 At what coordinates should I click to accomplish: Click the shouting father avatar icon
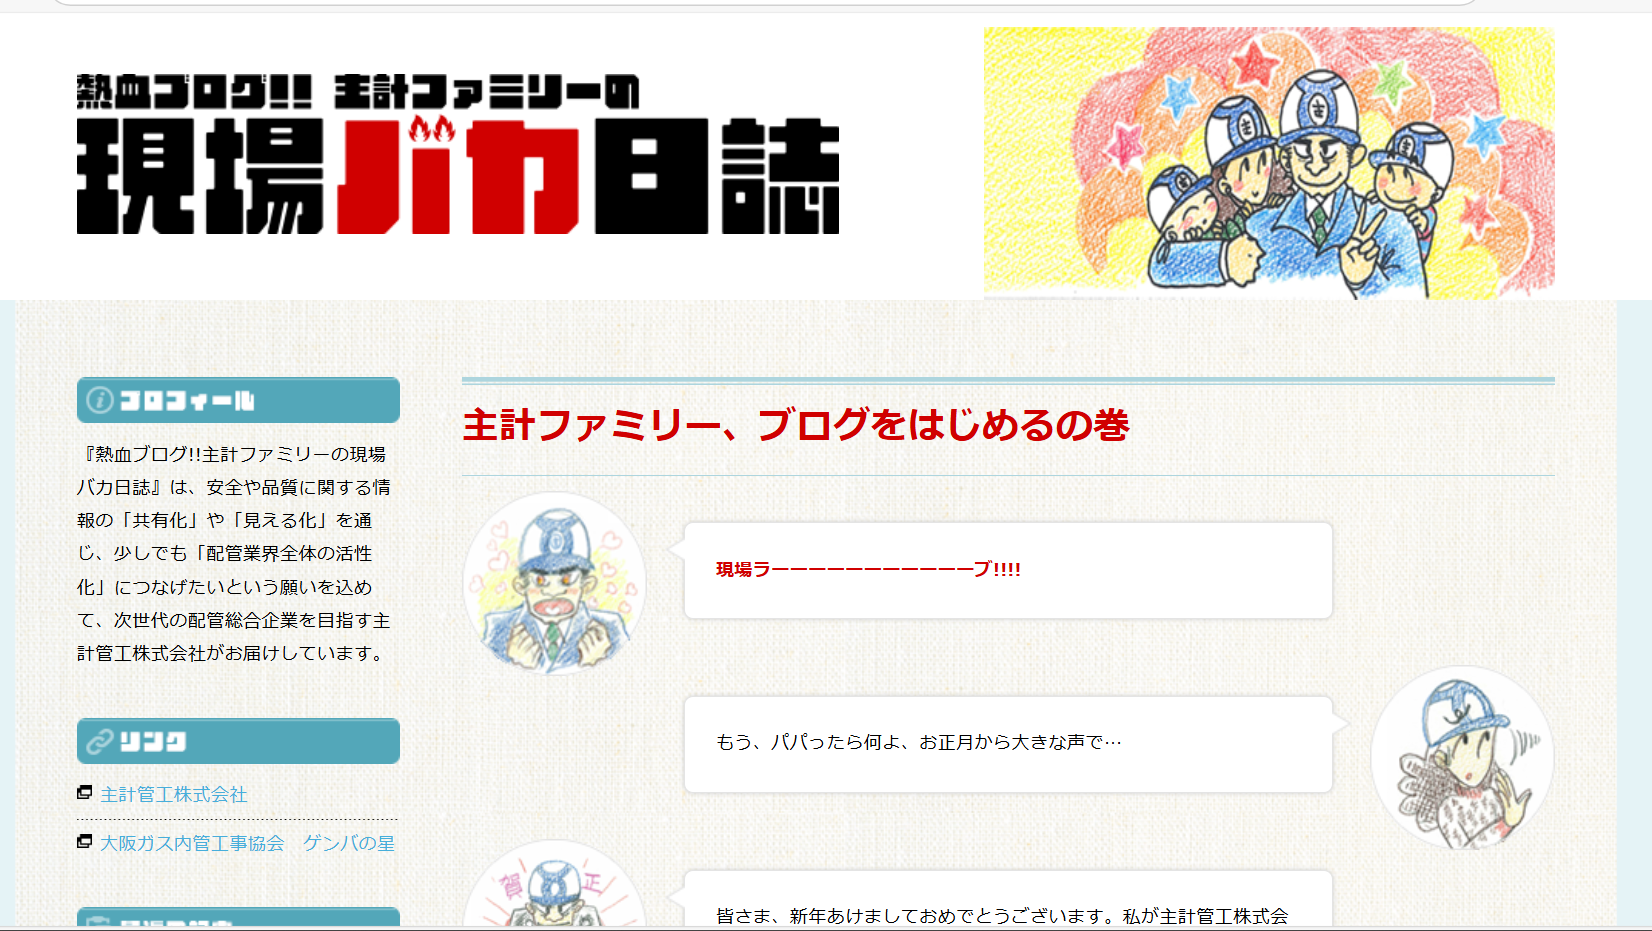point(555,583)
